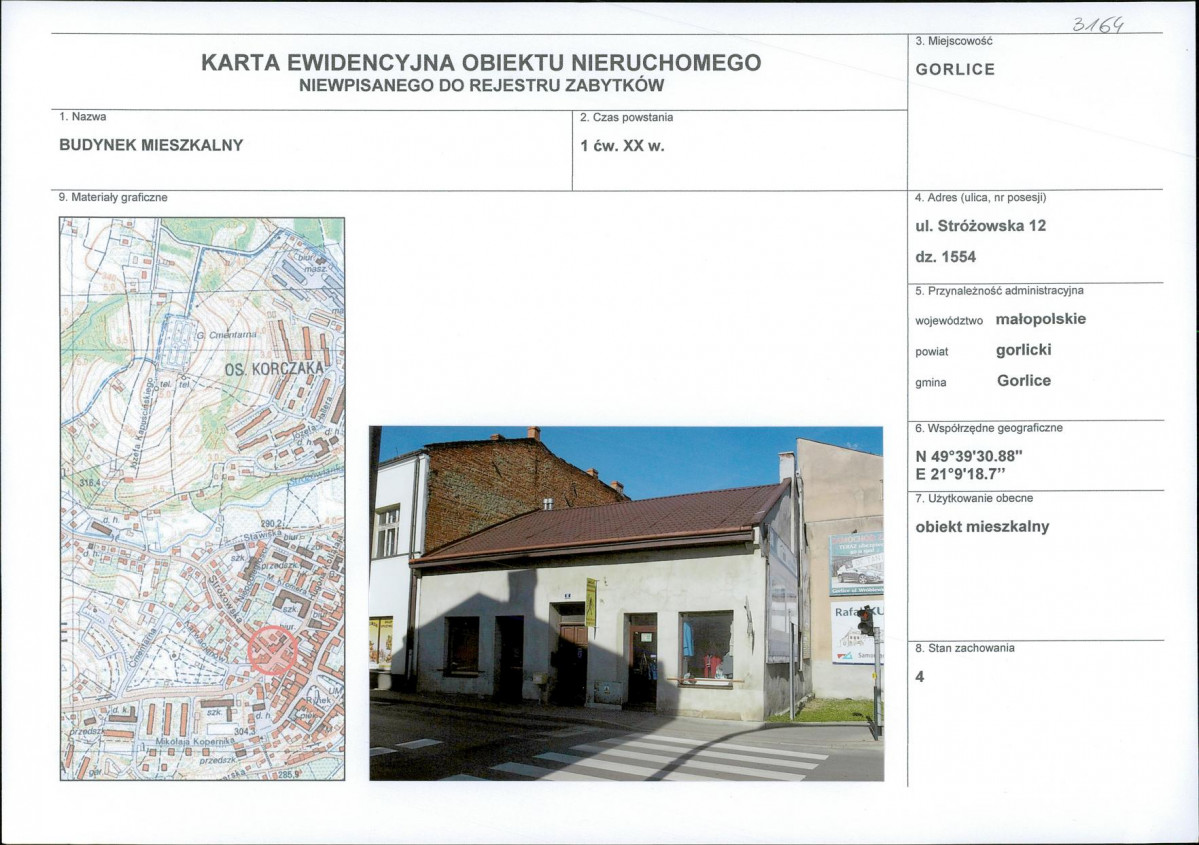Click the label '9. Materiały graficzne'
Viewport: 1199px width, 845px height.
click(x=113, y=197)
